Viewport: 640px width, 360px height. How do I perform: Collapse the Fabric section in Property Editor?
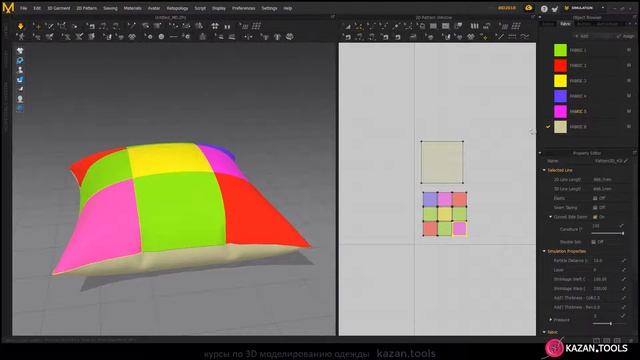coord(544,332)
